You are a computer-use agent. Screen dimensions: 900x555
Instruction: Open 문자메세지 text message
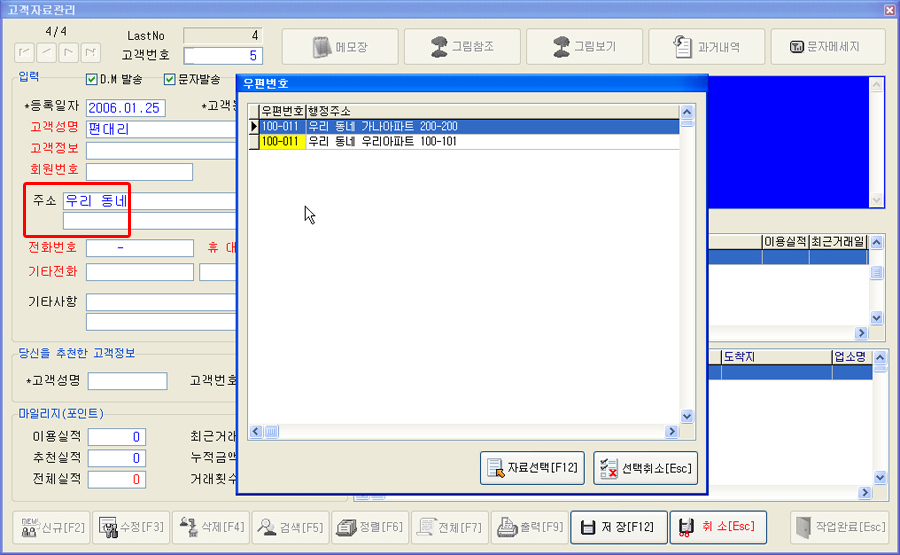(828, 46)
